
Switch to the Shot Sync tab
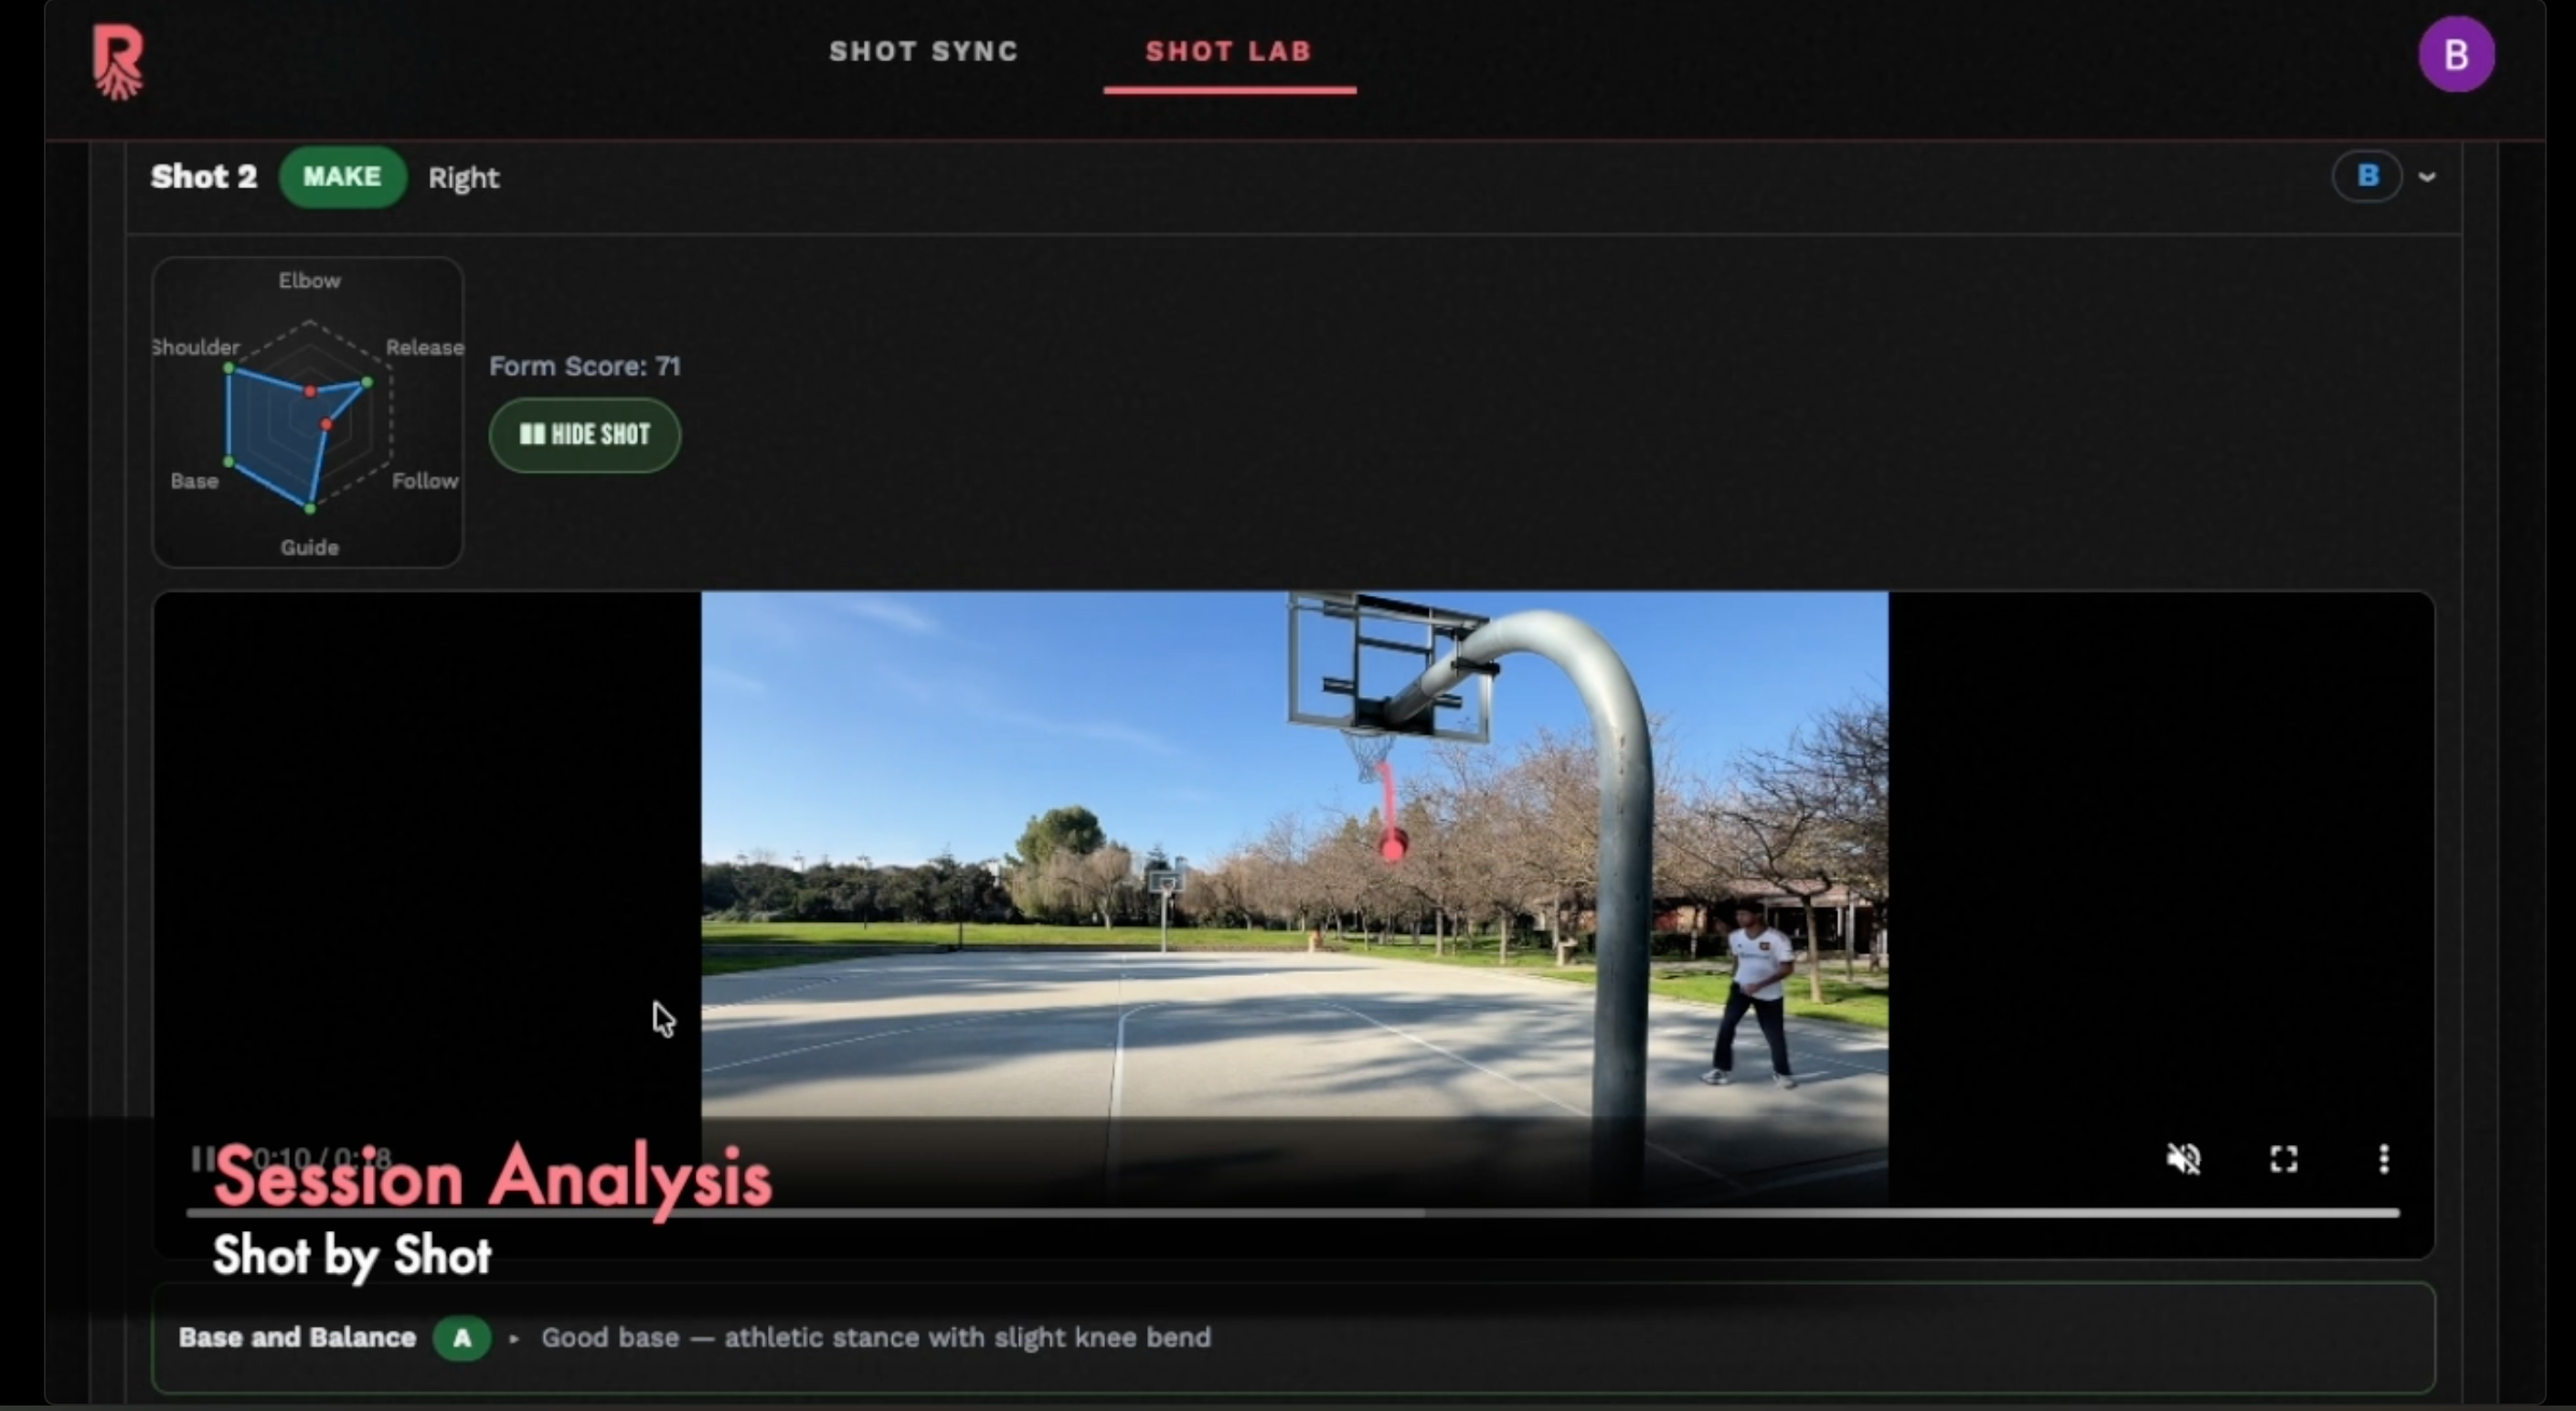pyautogui.click(x=923, y=52)
